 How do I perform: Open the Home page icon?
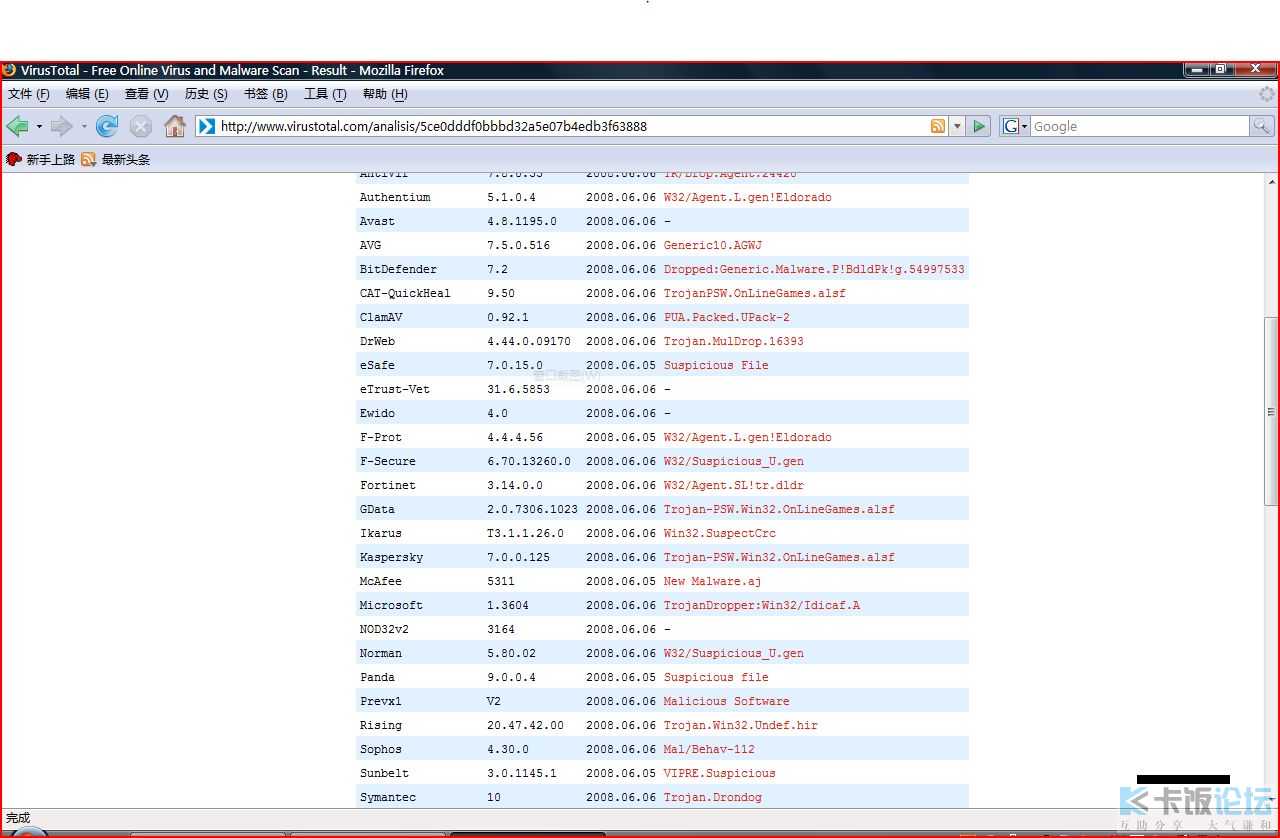[175, 126]
